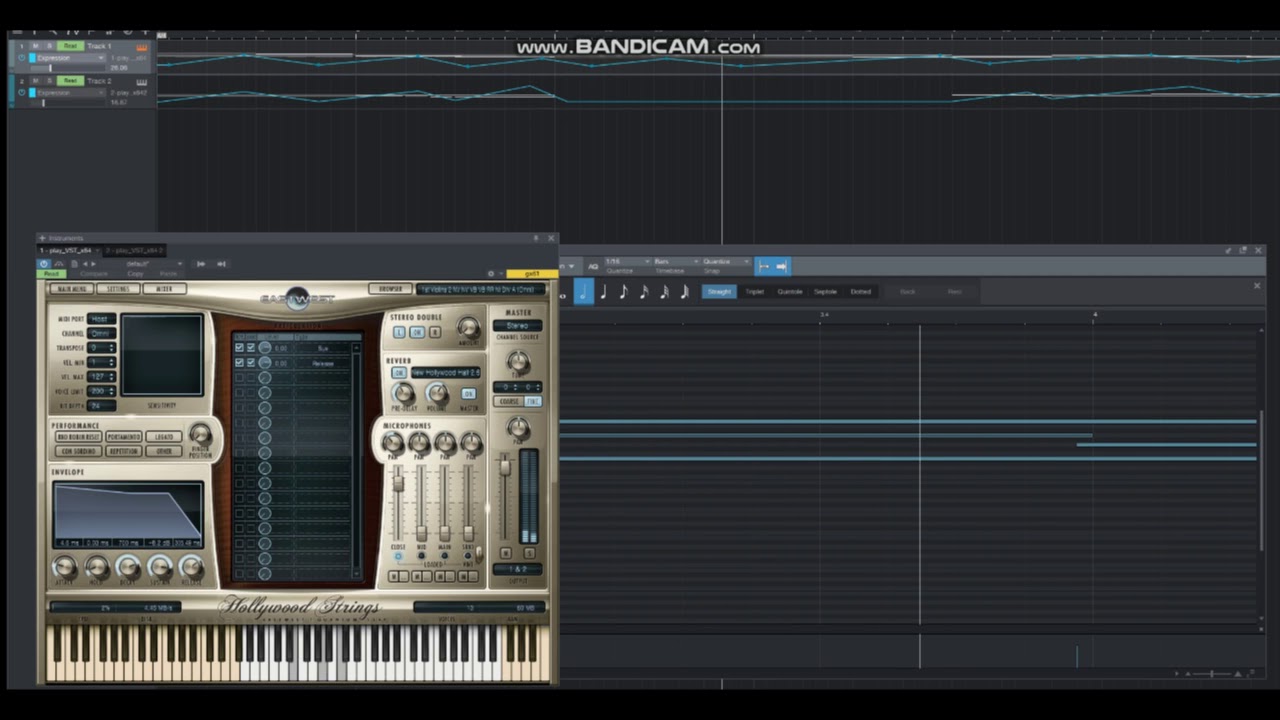Select Dotted note mode

point(860,292)
